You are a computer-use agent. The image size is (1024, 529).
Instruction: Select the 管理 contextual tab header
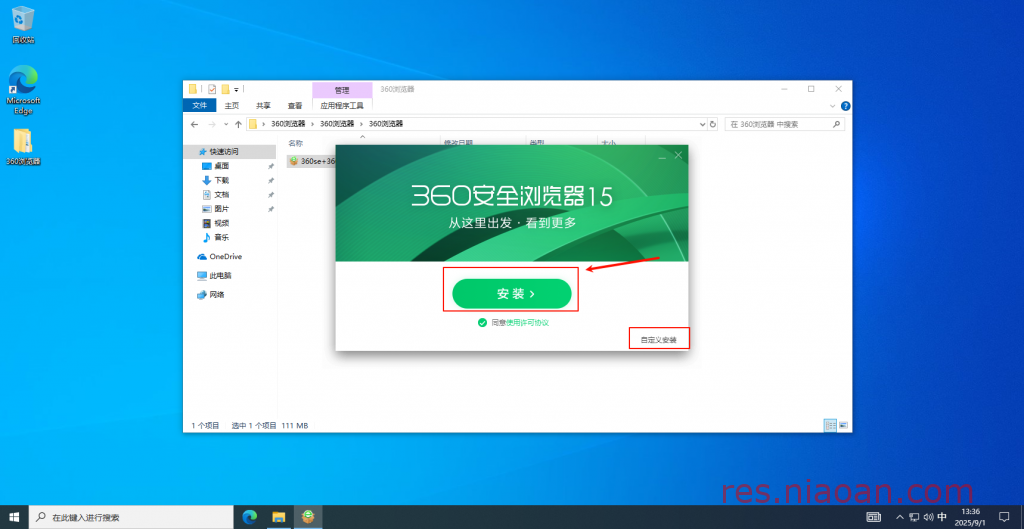pyautogui.click(x=342, y=90)
